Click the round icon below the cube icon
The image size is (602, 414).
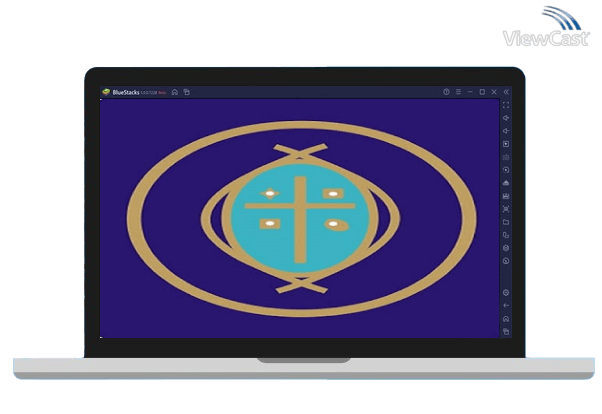pyautogui.click(x=506, y=261)
